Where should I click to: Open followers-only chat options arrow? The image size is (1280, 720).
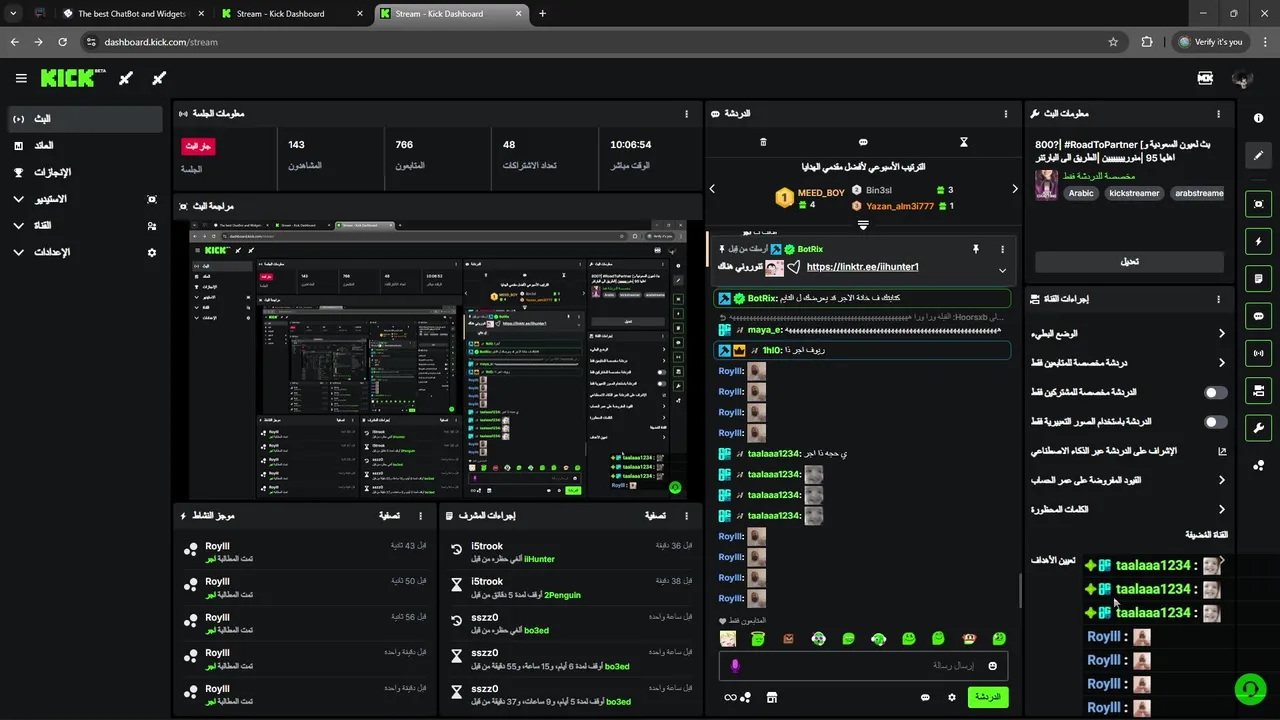1221,363
